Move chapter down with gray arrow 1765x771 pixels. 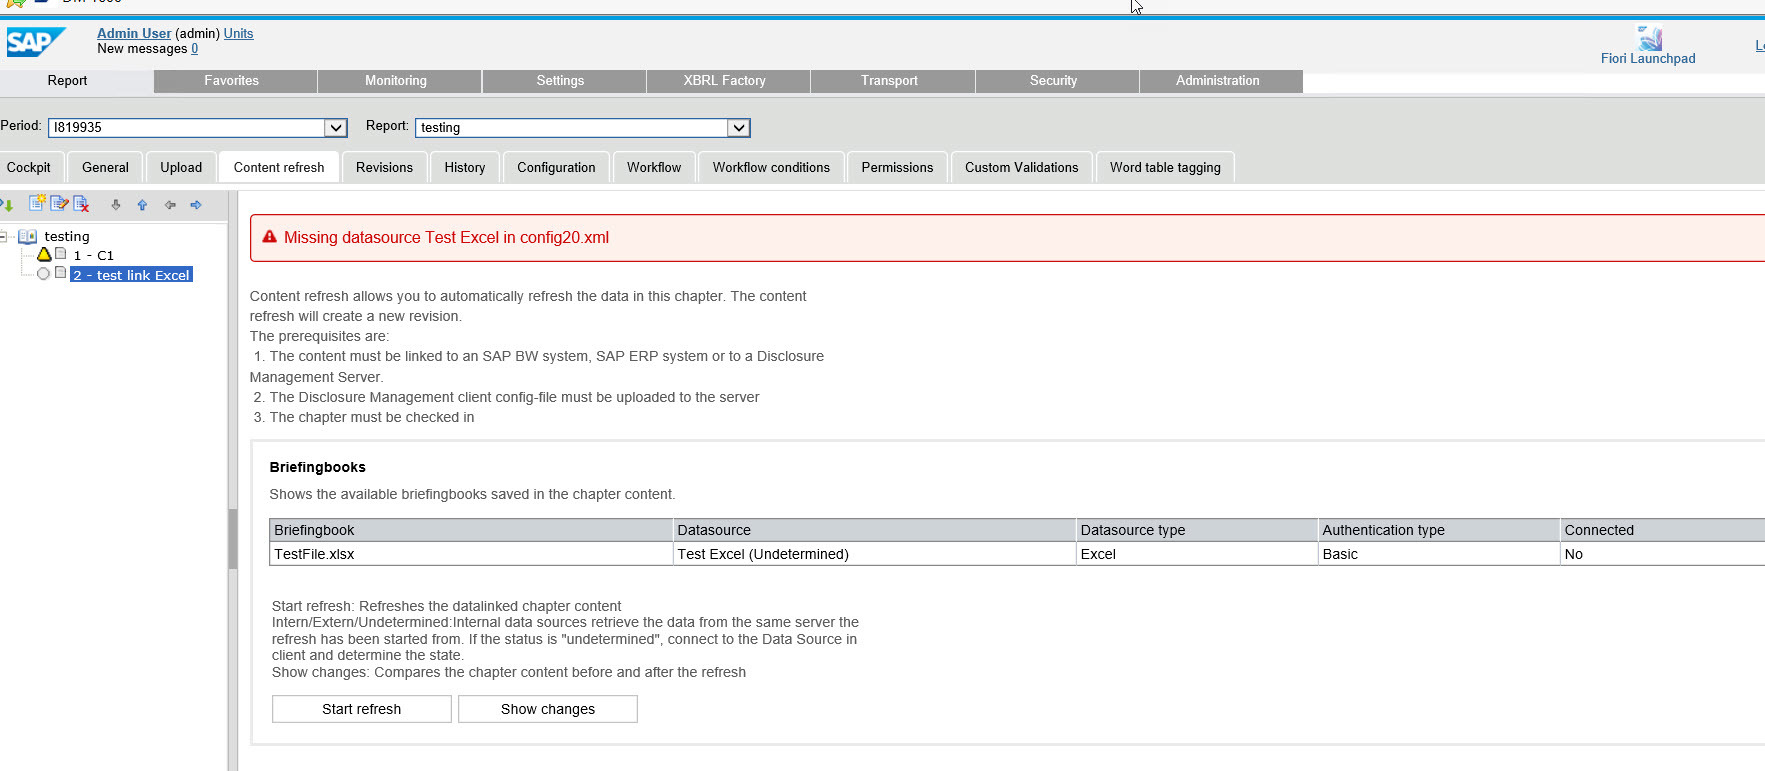pos(116,205)
